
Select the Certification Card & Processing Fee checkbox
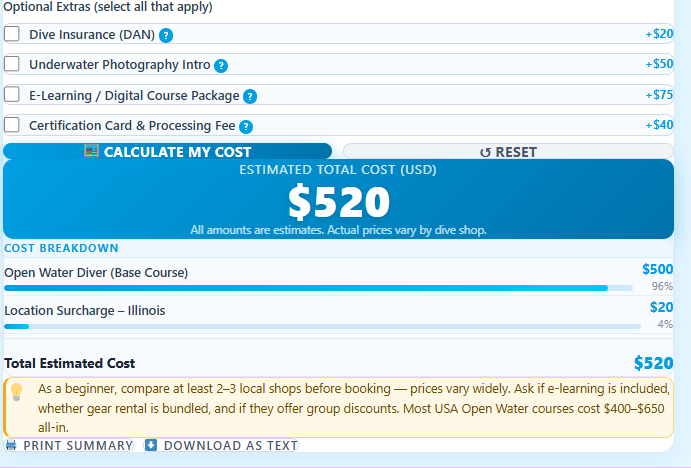(12, 125)
